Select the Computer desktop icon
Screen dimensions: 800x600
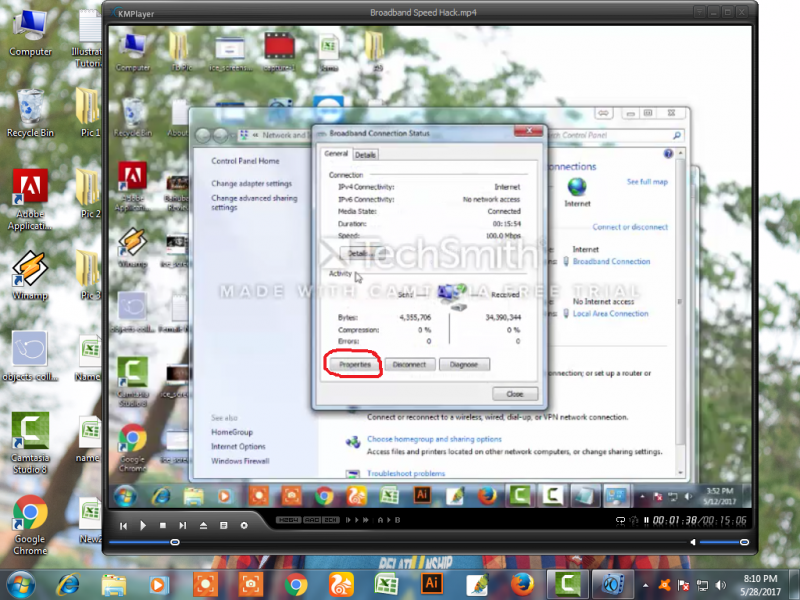[x=30, y=33]
